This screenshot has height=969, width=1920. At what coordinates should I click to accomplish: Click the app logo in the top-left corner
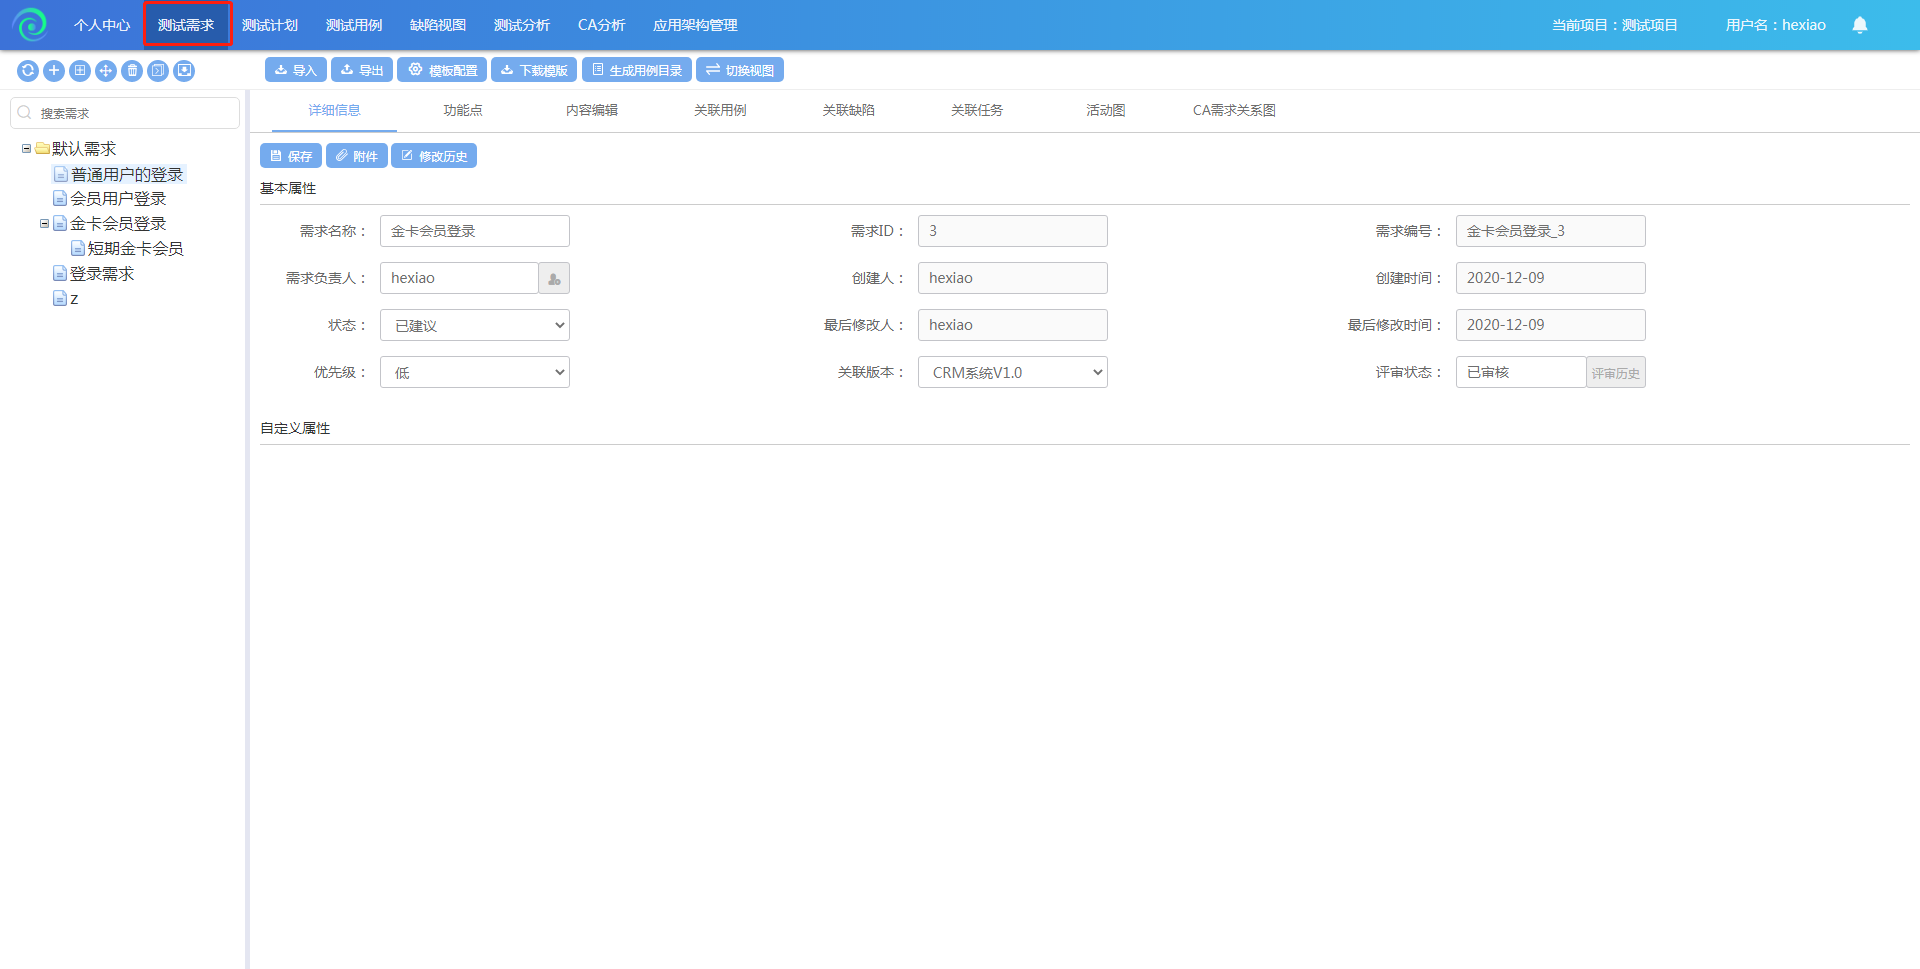click(30, 25)
